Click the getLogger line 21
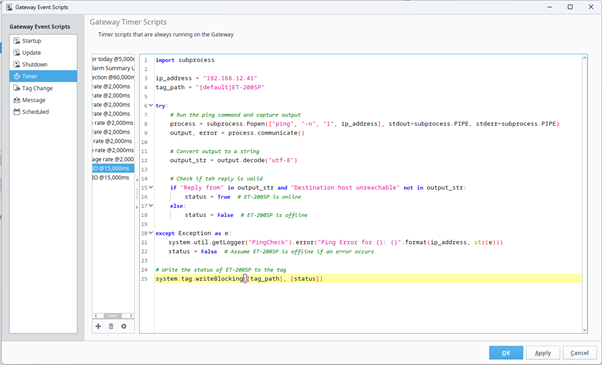 (336, 243)
